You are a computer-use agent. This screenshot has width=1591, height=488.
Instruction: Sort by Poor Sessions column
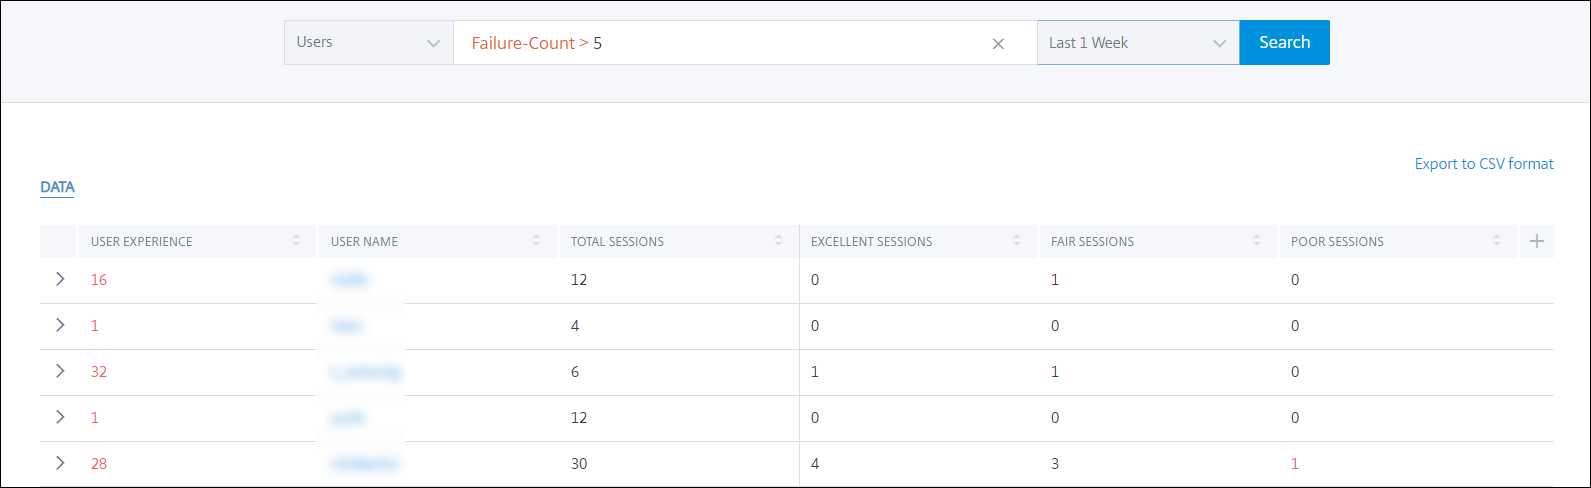tap(1496, 241)
